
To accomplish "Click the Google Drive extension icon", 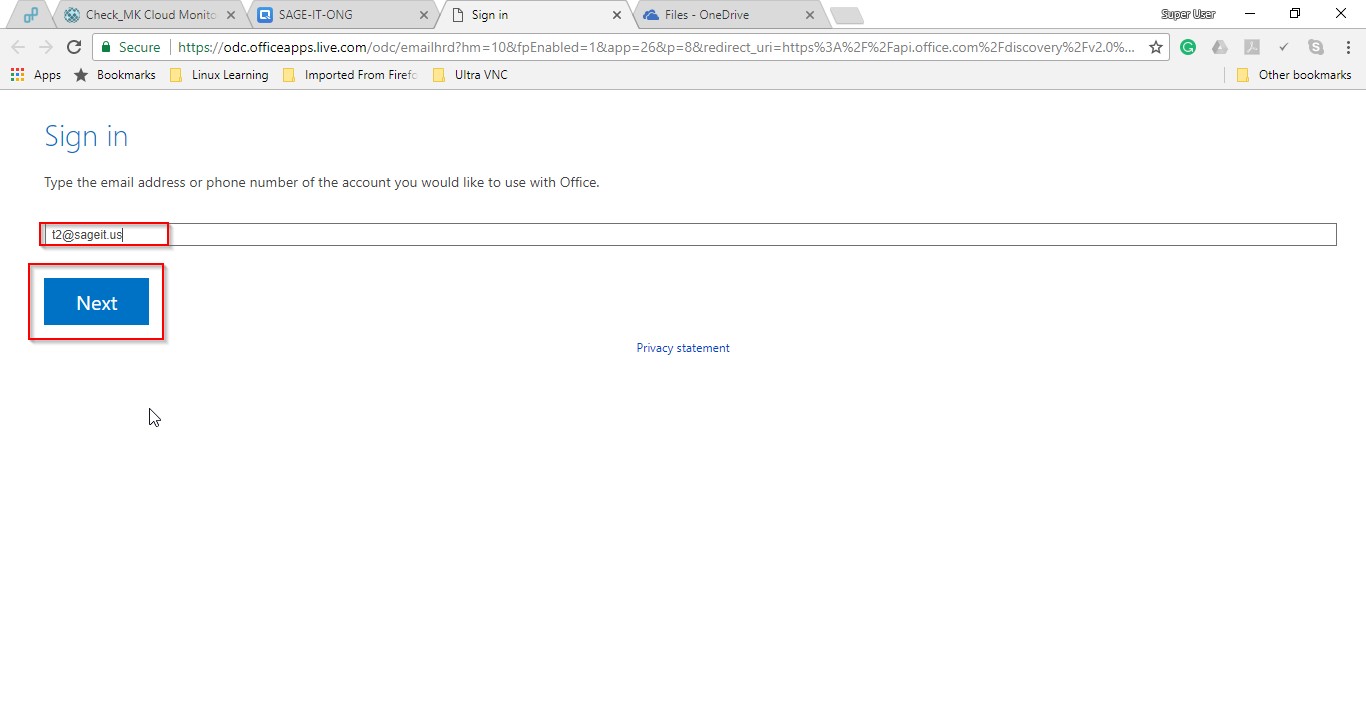I will click(1219, 47).
